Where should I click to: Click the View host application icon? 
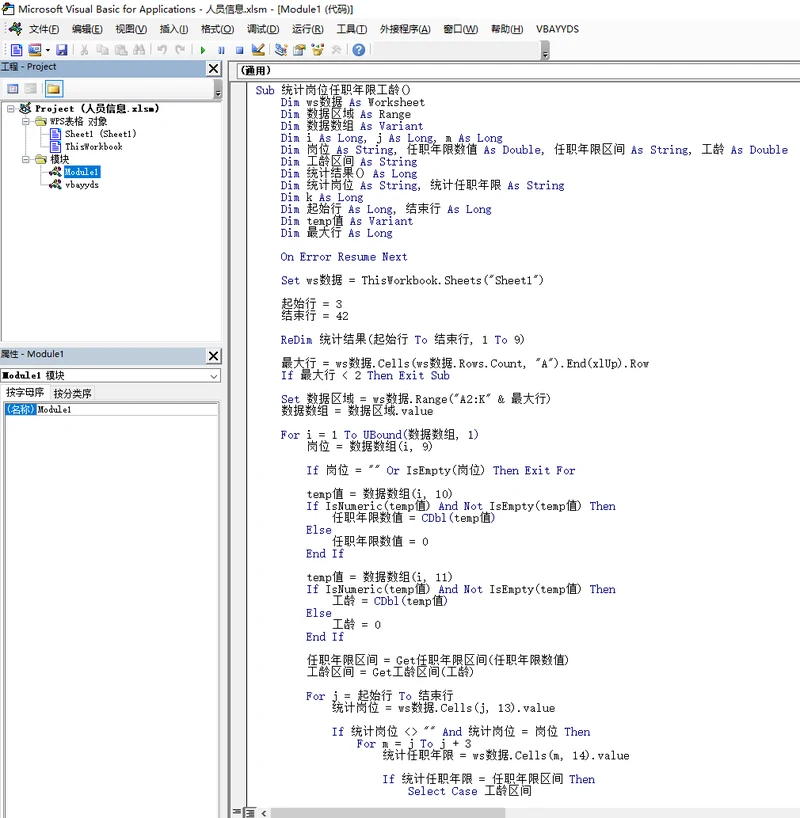tap(17, 50)
